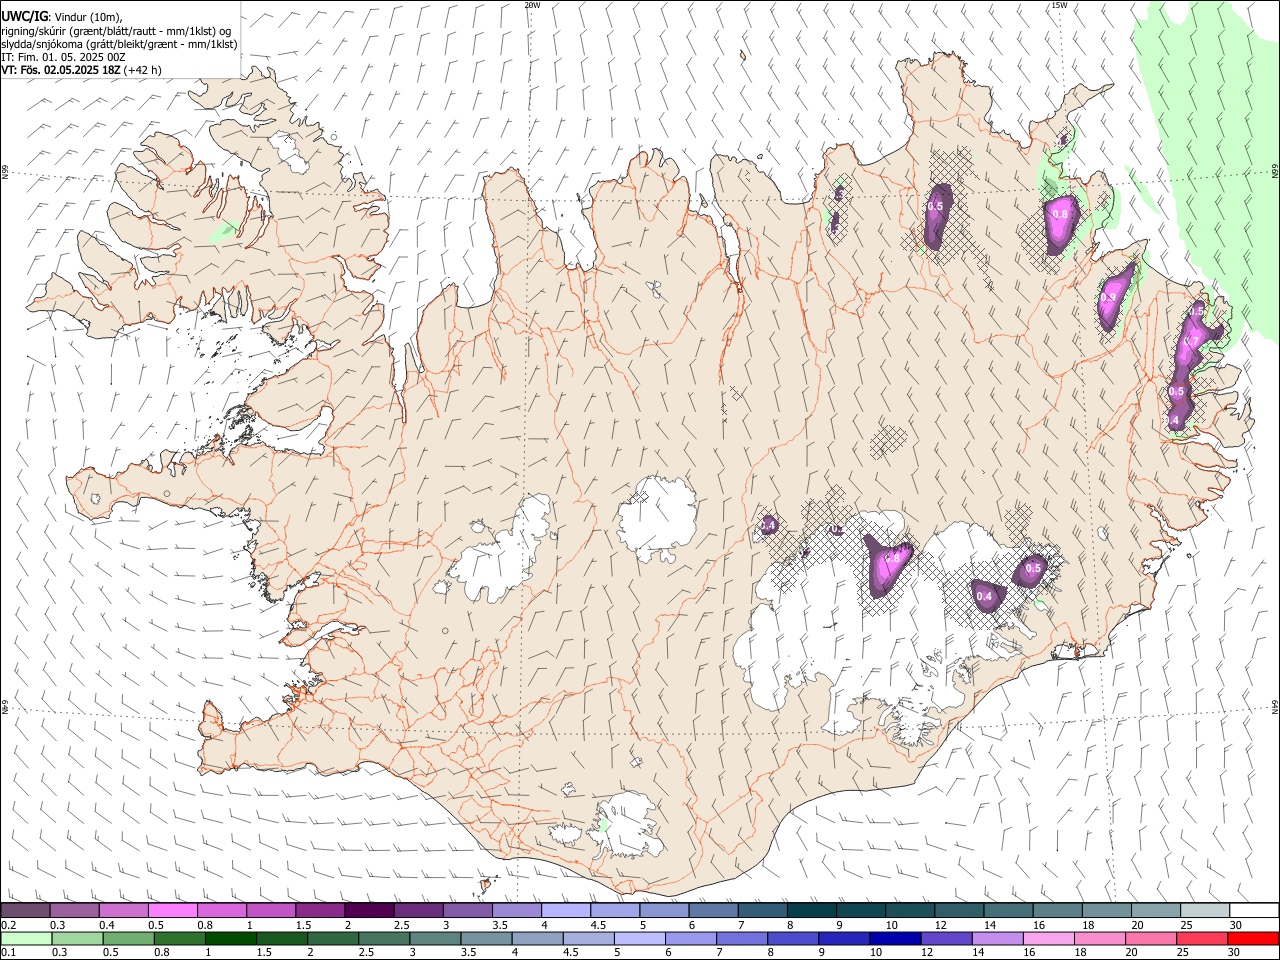Screen dimensions: 1280x960
Task: Click the '15W' longitude label on the top edge
Action: (x=1059, y=5)
